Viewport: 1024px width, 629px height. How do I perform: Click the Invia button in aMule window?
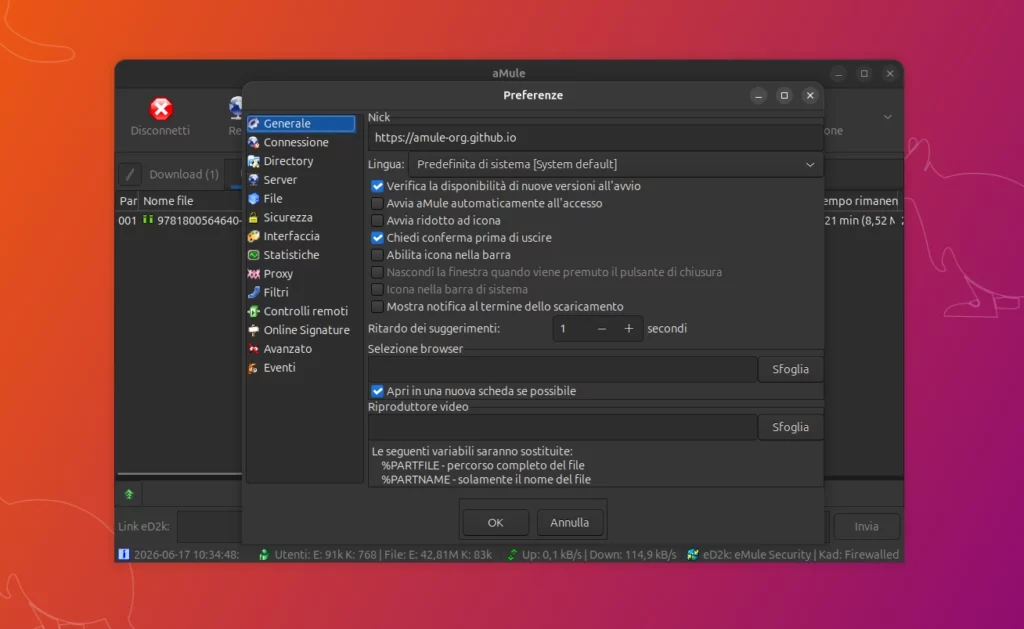866,526
